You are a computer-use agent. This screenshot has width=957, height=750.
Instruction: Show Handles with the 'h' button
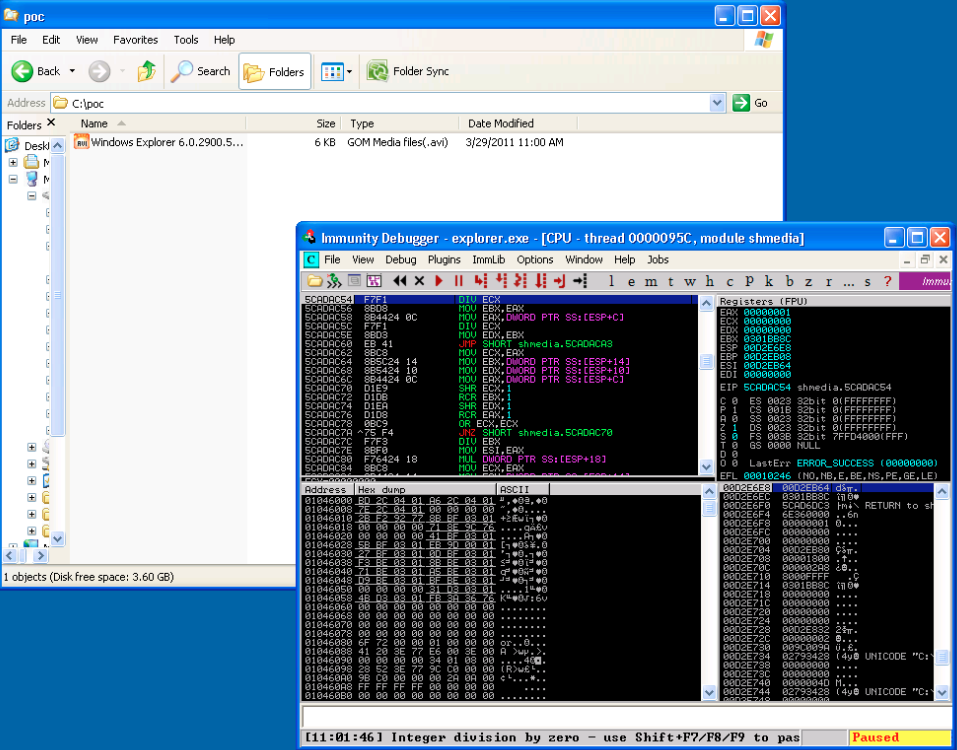(710, 281)
